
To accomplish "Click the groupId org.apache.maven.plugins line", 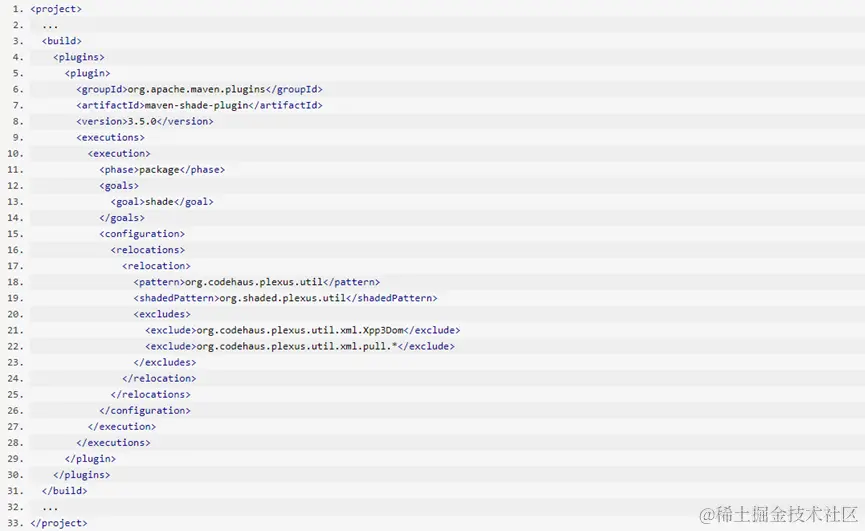I will 199,89.
